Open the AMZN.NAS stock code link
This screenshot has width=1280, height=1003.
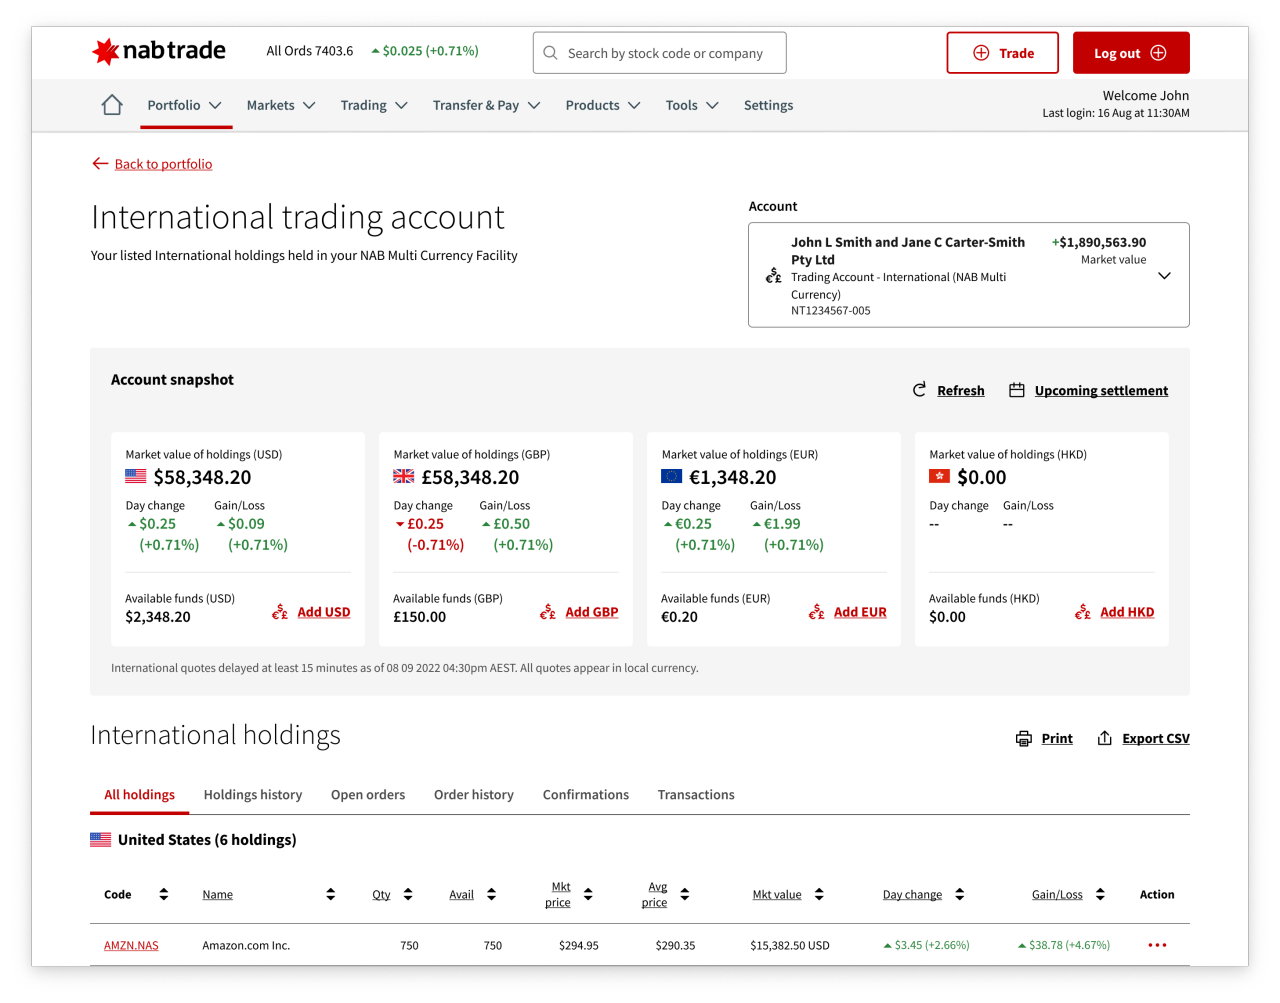(x=131, y=945)
